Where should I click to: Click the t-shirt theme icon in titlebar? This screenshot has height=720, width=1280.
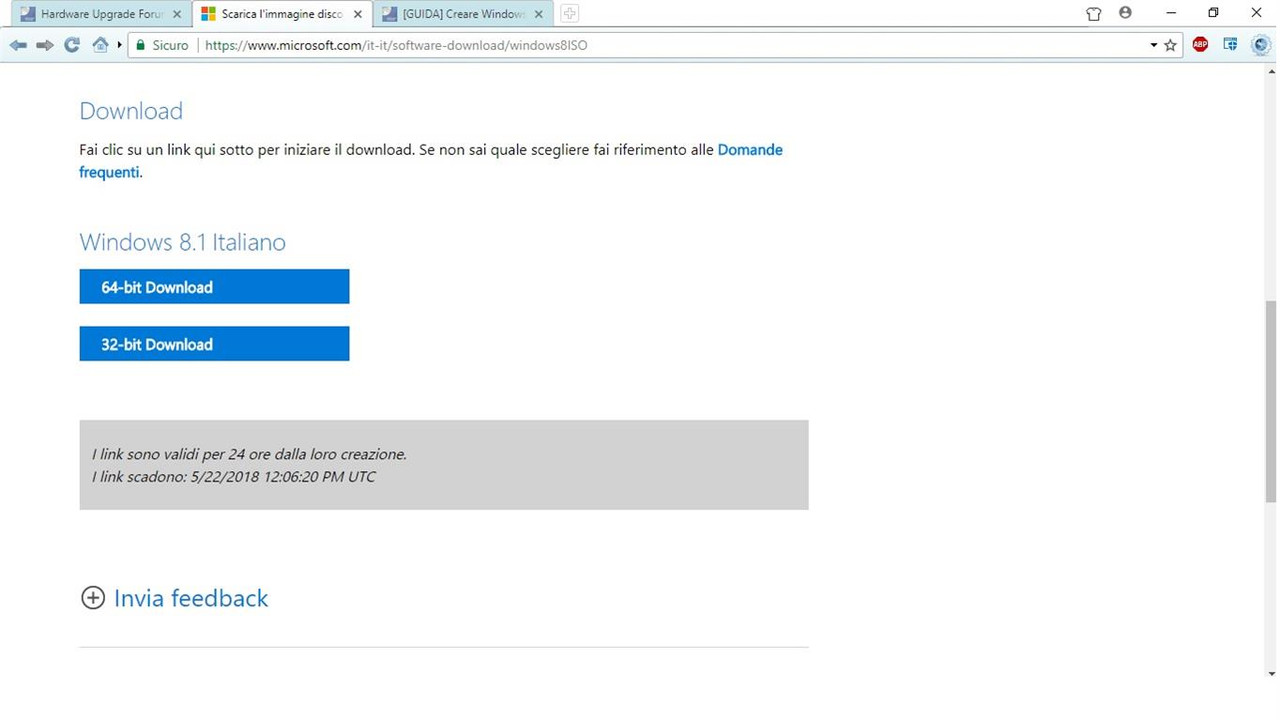[x=1093, y=13]
